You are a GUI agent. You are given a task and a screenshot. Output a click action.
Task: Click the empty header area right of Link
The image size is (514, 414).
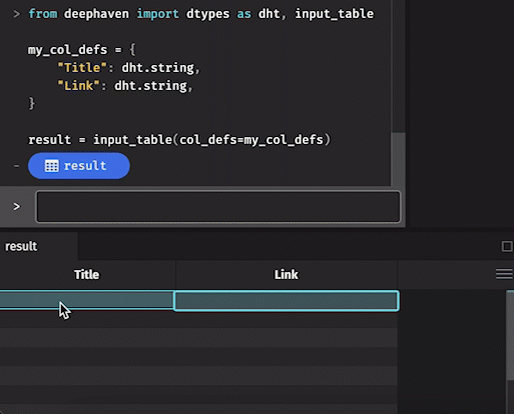click(447, 275)
